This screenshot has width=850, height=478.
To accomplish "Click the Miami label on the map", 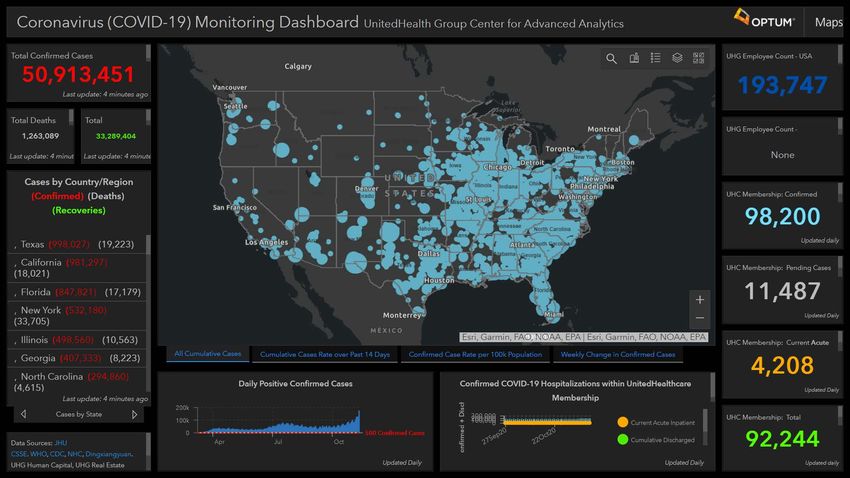I will coord(554,314).
